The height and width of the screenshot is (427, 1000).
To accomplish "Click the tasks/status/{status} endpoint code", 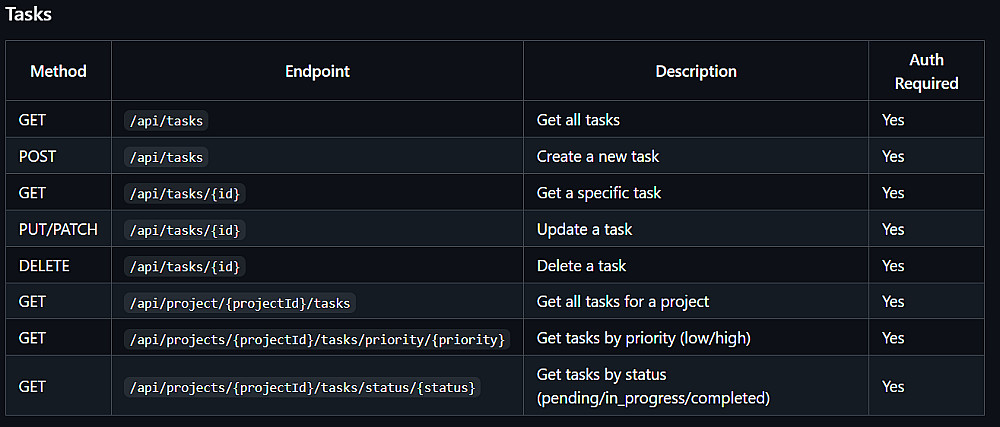I will pos(303,387).
